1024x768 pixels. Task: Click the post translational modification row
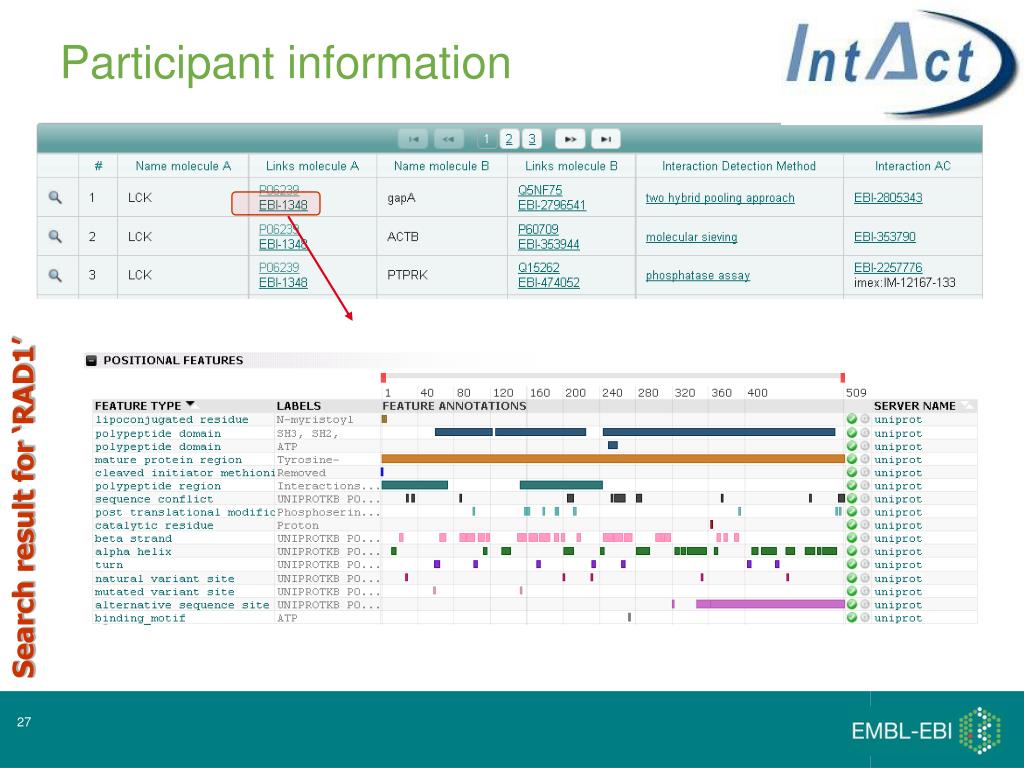click(x=535, y=512)
